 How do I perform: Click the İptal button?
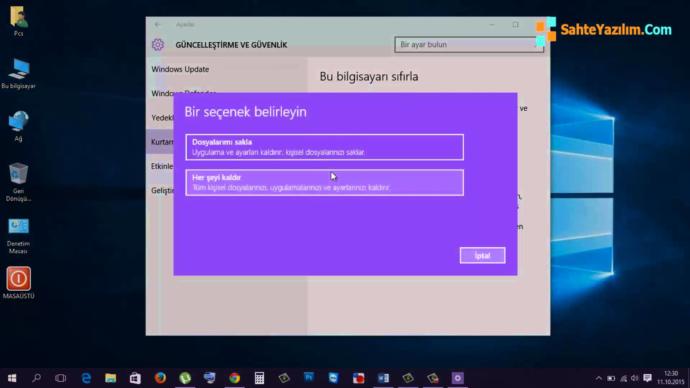tap(482, 255)
